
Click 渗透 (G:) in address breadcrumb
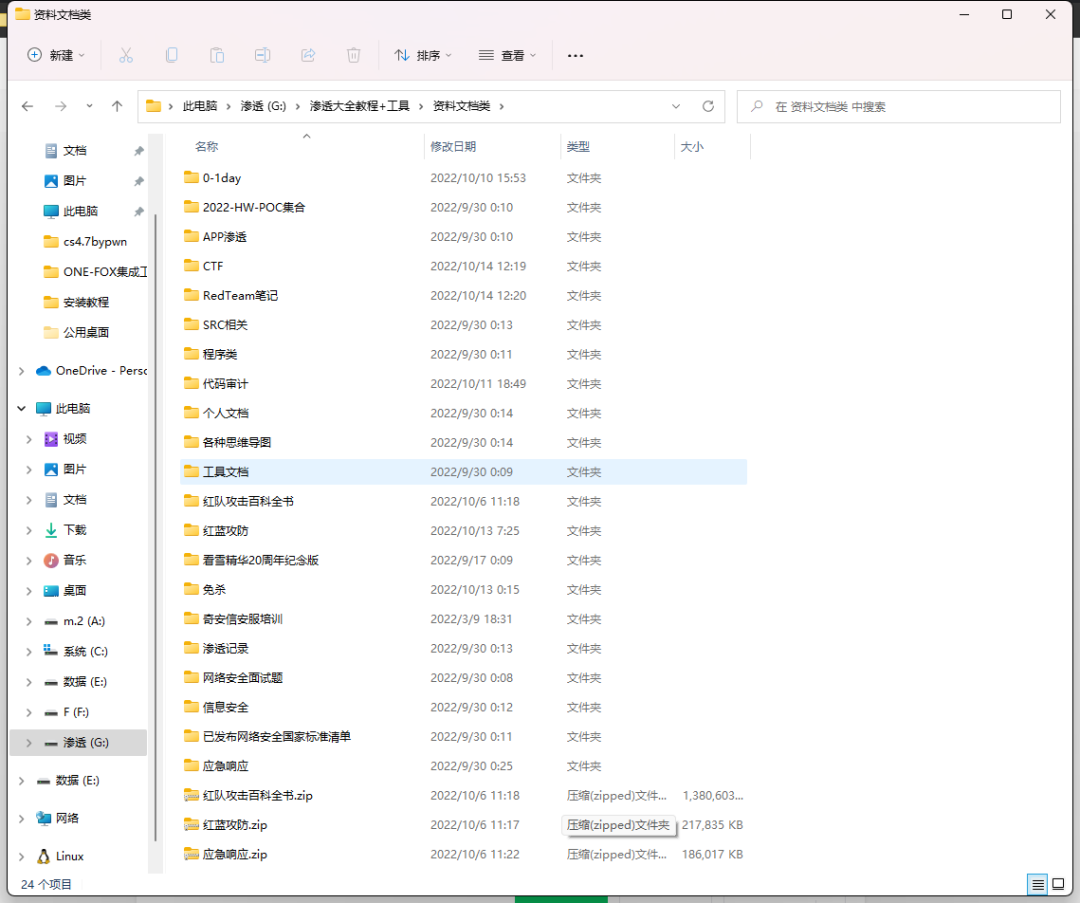coord(263,106)
